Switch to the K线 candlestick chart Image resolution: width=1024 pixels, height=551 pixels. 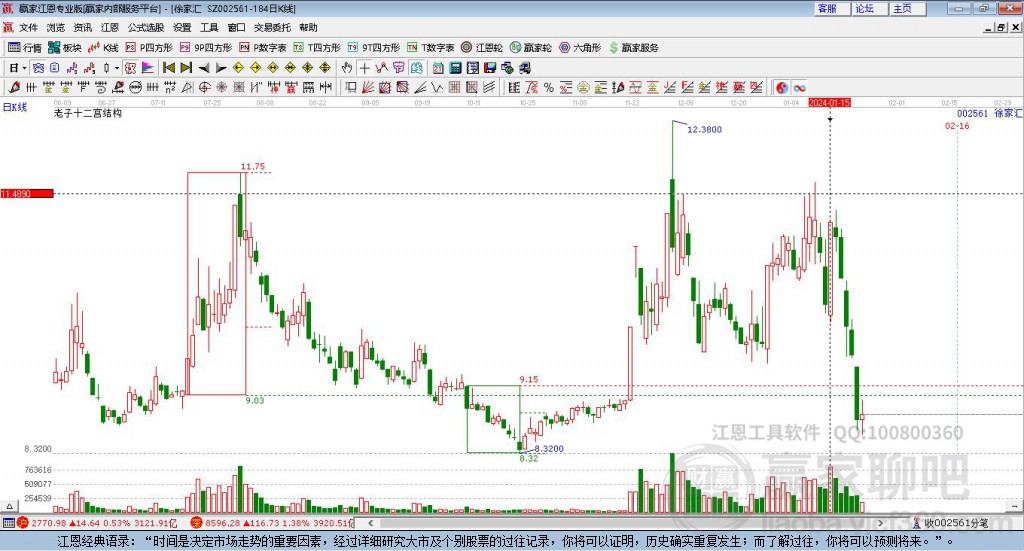(x=104, y=47)
